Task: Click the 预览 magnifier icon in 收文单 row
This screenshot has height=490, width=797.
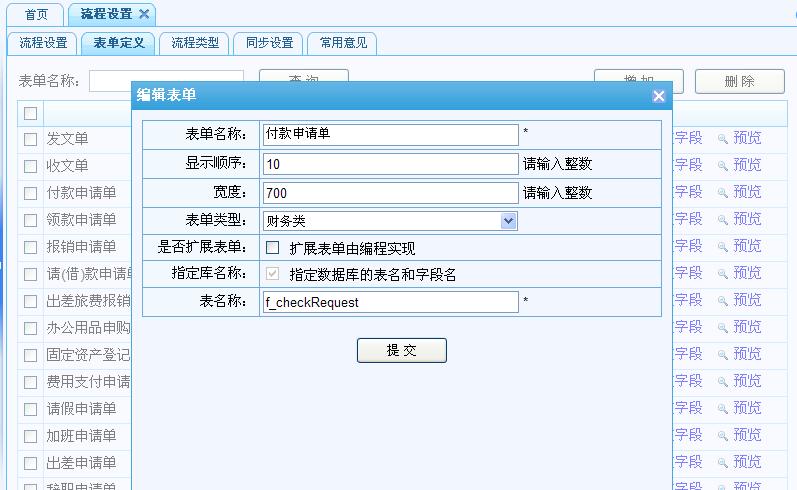Action: 722,166
